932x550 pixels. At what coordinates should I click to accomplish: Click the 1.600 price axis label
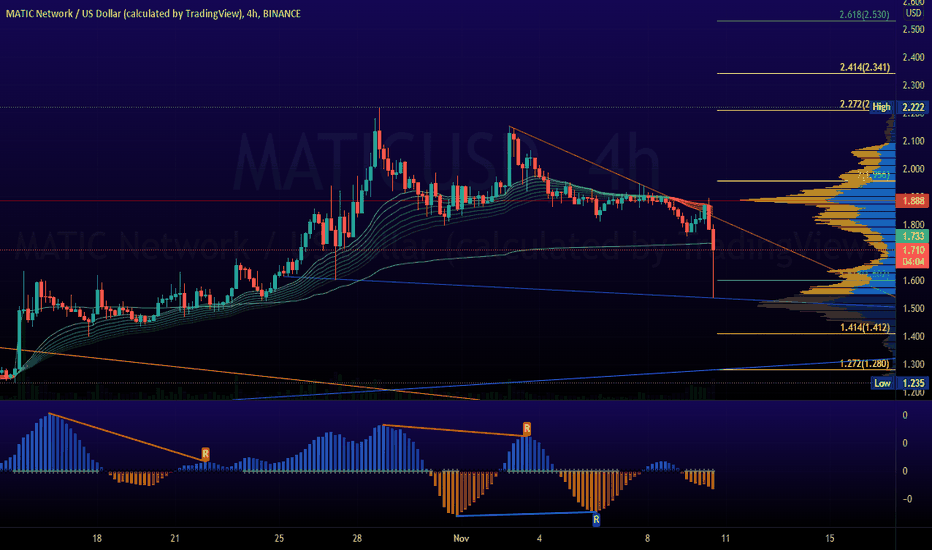[914, 281]
